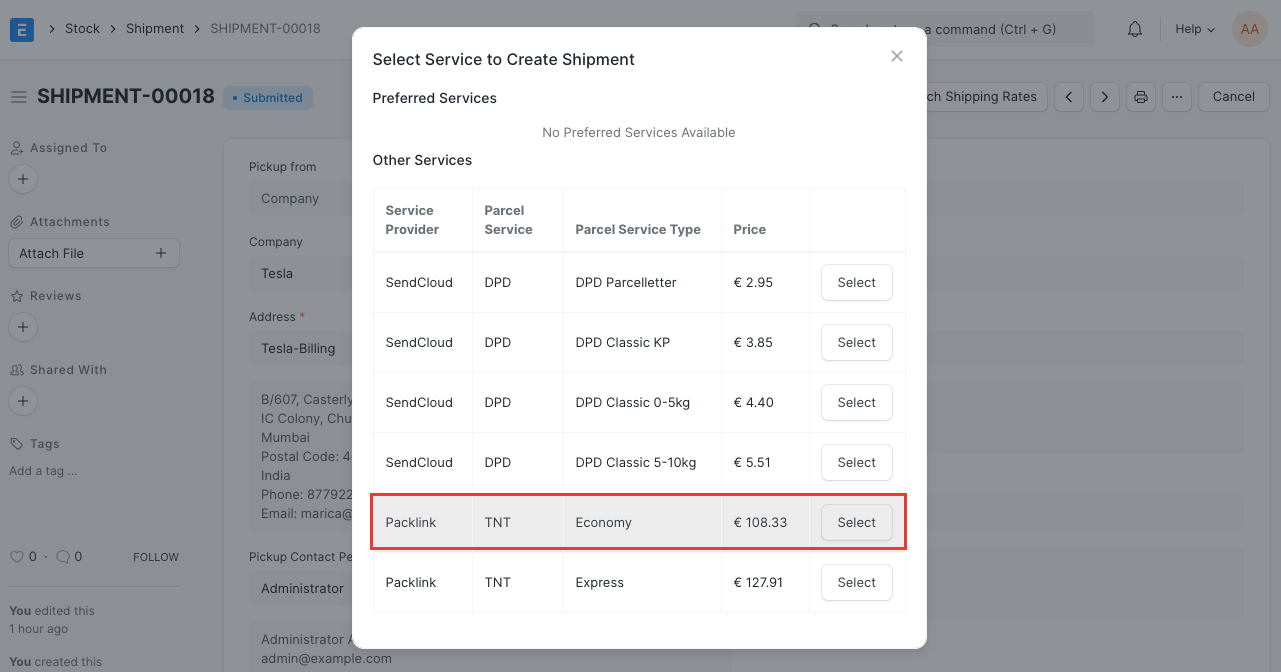
Task: Open more actions via the ellipsis icon
Action: pos(1177,96)
